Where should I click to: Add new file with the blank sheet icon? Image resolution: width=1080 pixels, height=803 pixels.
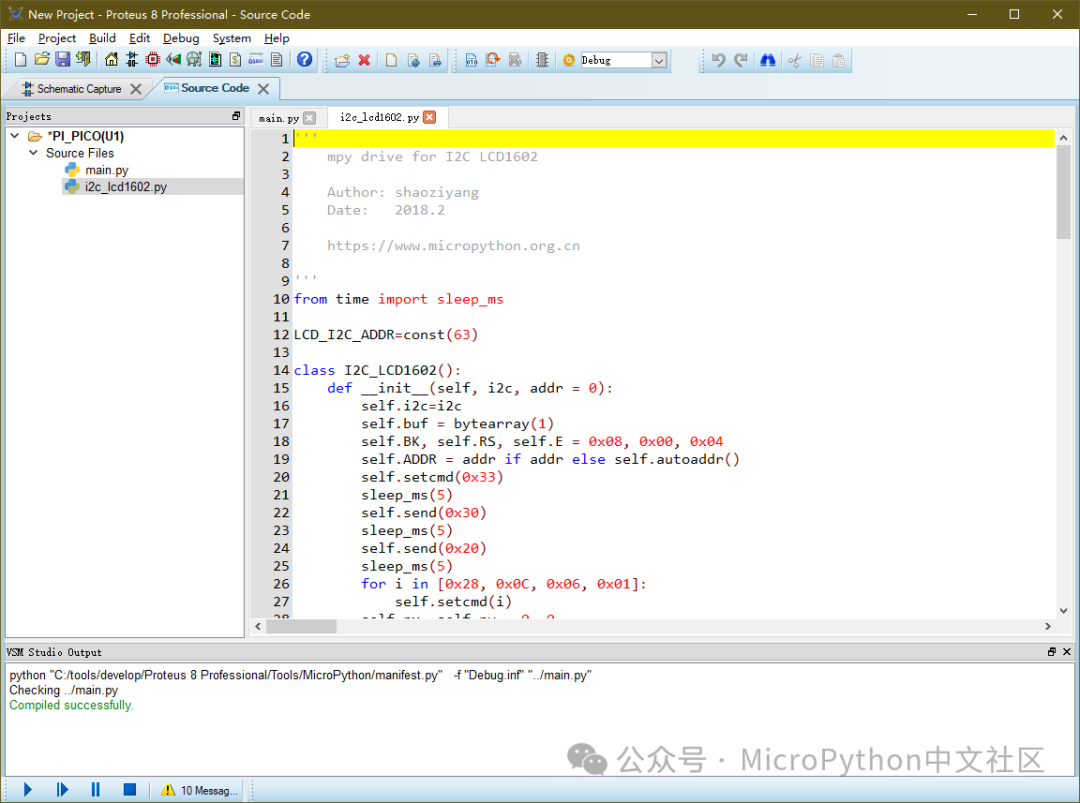(391, 61)
